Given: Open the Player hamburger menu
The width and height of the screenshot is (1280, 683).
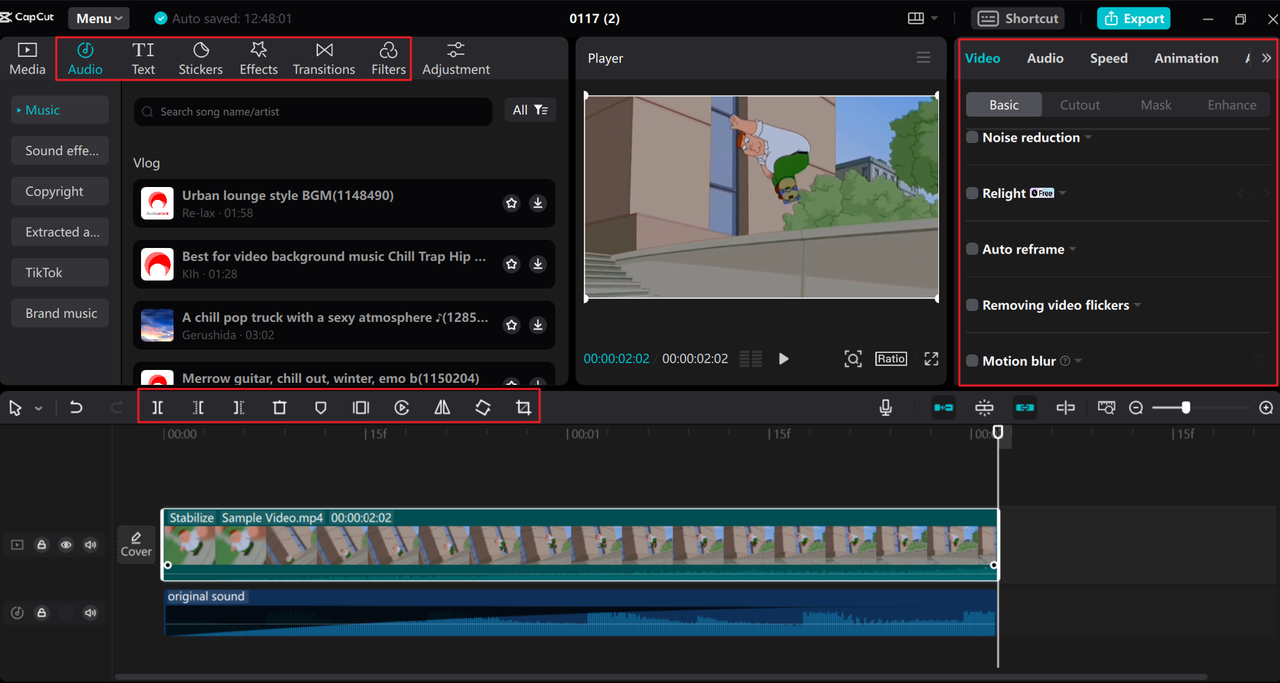Looking at the screenshot, I should point(923,58).
